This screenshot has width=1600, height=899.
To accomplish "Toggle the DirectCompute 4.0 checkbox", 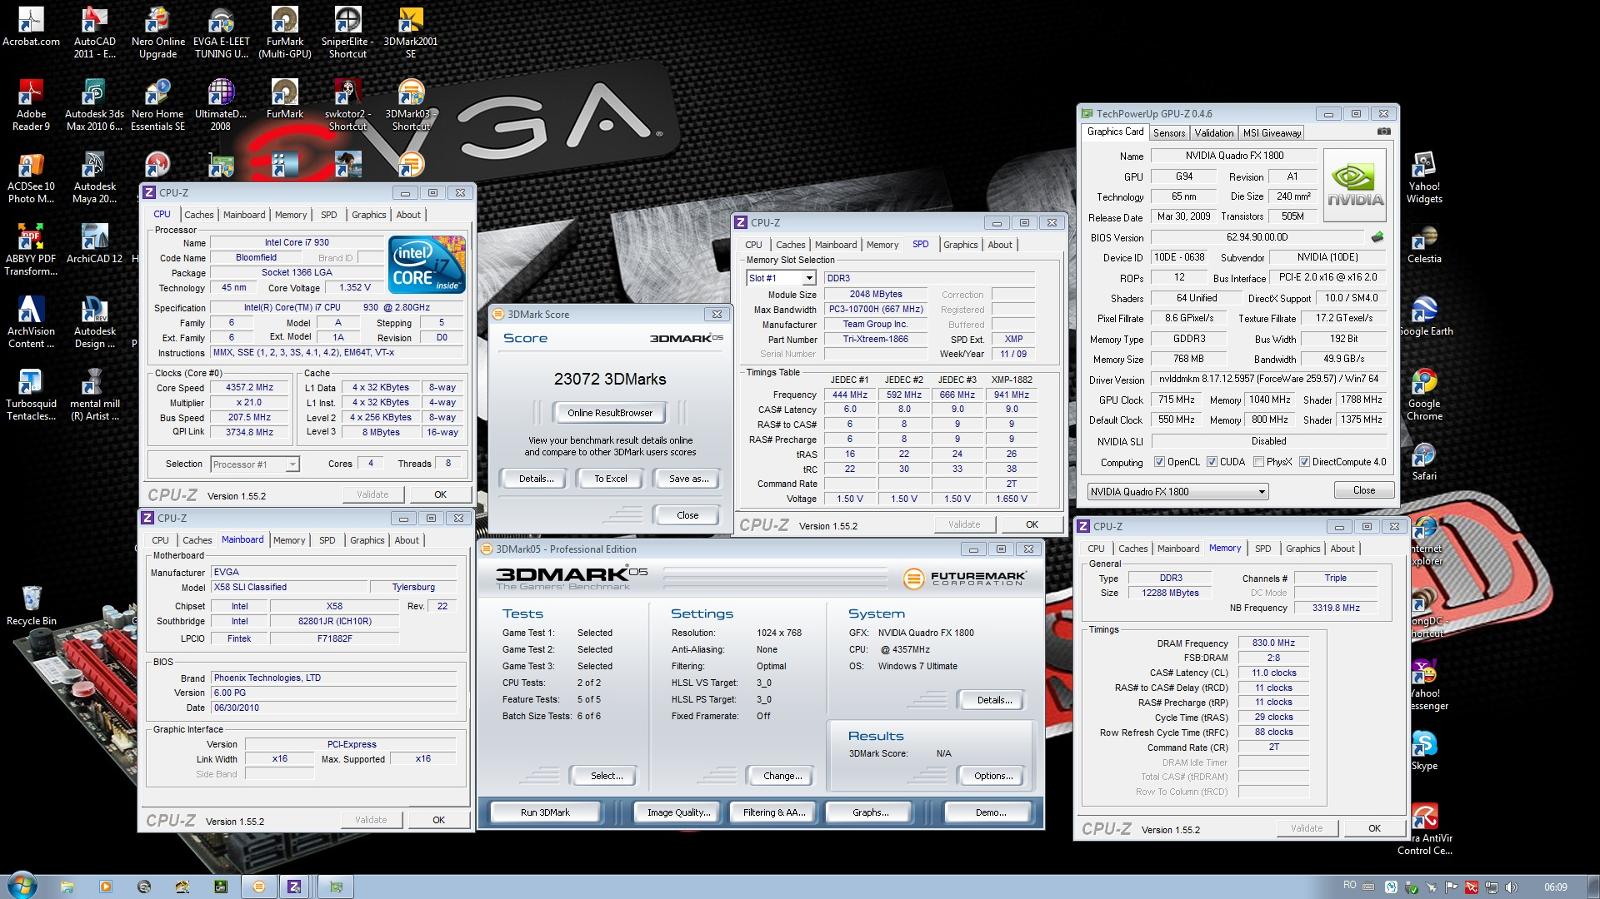I will click(x=1304, y=462).
